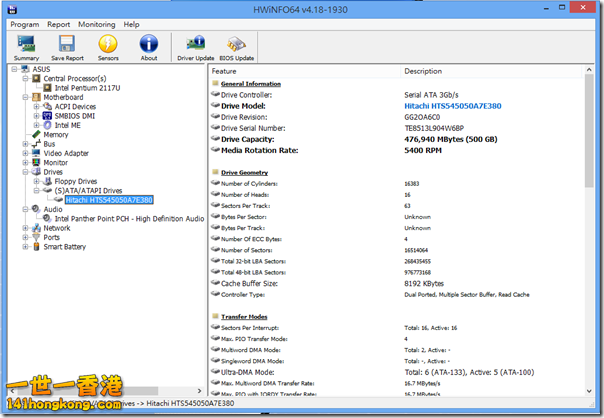Click the 'Serial ATA 3Gb/s' value
The width and height of the screenshot is (604, 418).
coord(431,95)
